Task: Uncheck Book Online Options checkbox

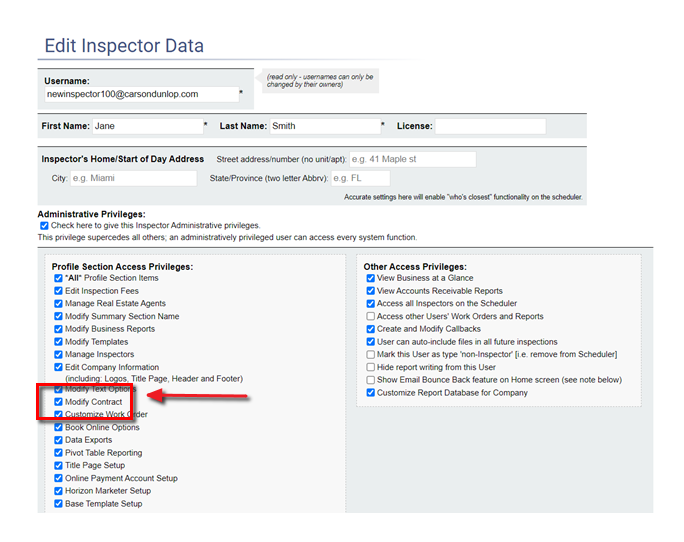Action: point(58,427)
